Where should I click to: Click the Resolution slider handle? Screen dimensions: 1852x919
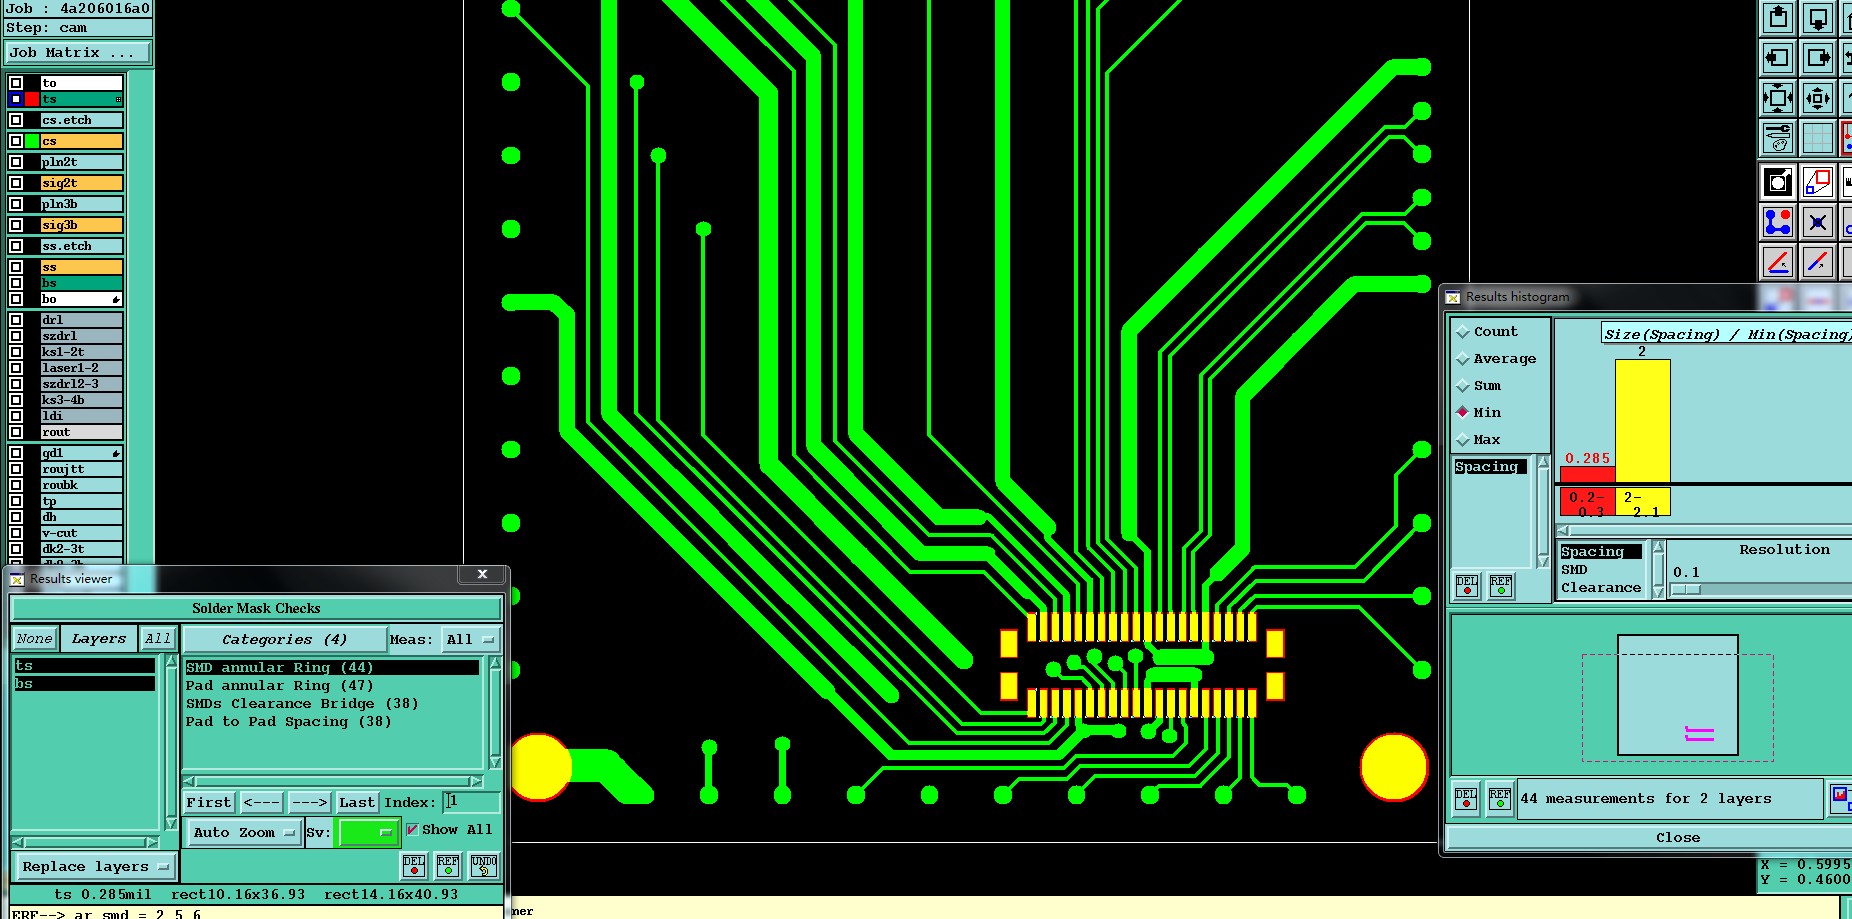coord(1686,590)
